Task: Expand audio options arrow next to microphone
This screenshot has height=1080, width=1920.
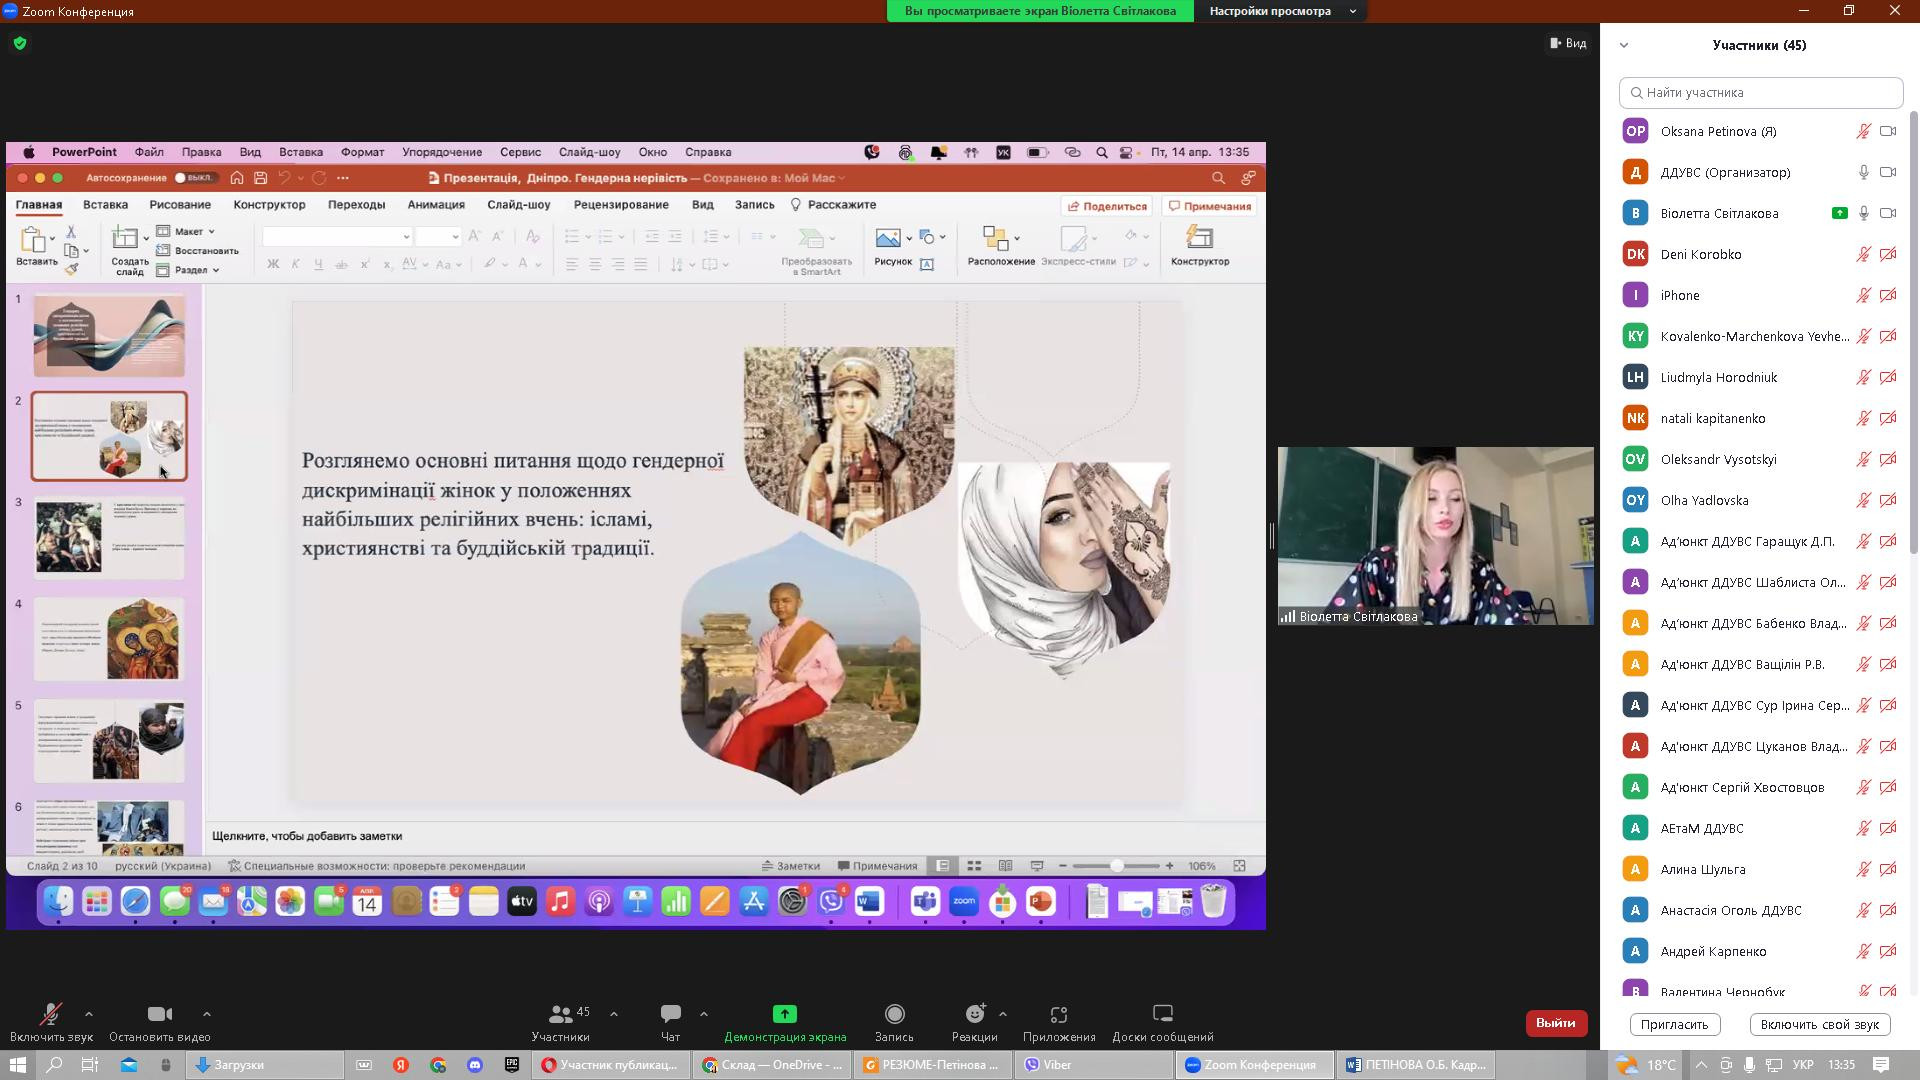Action: point(89,1014)
